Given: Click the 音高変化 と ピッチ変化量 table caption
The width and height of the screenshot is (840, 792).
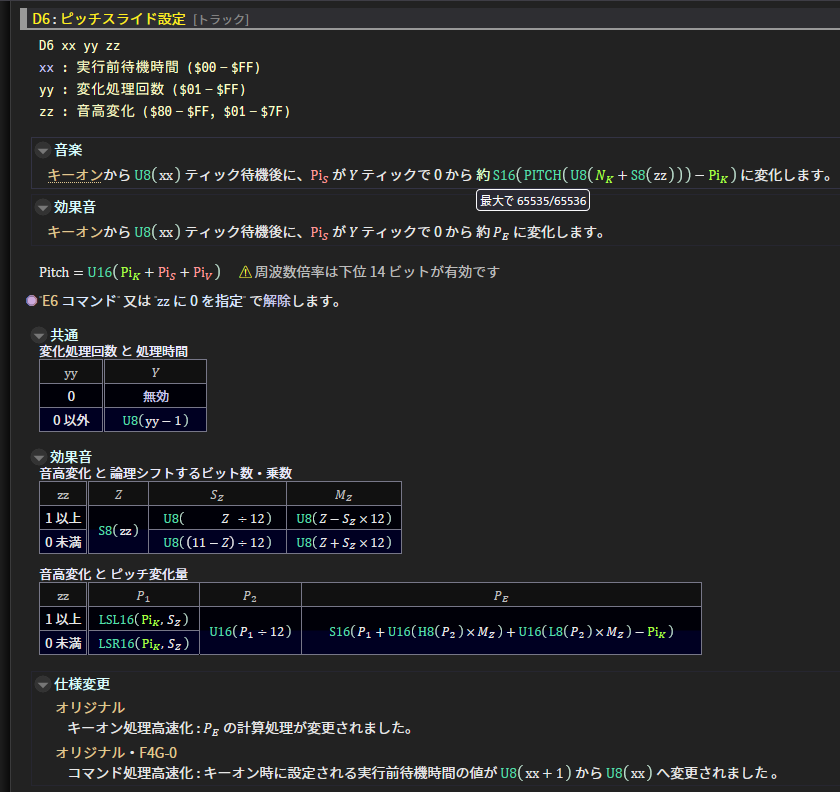Looking at the screenshot, I should [x=114, y=574].
